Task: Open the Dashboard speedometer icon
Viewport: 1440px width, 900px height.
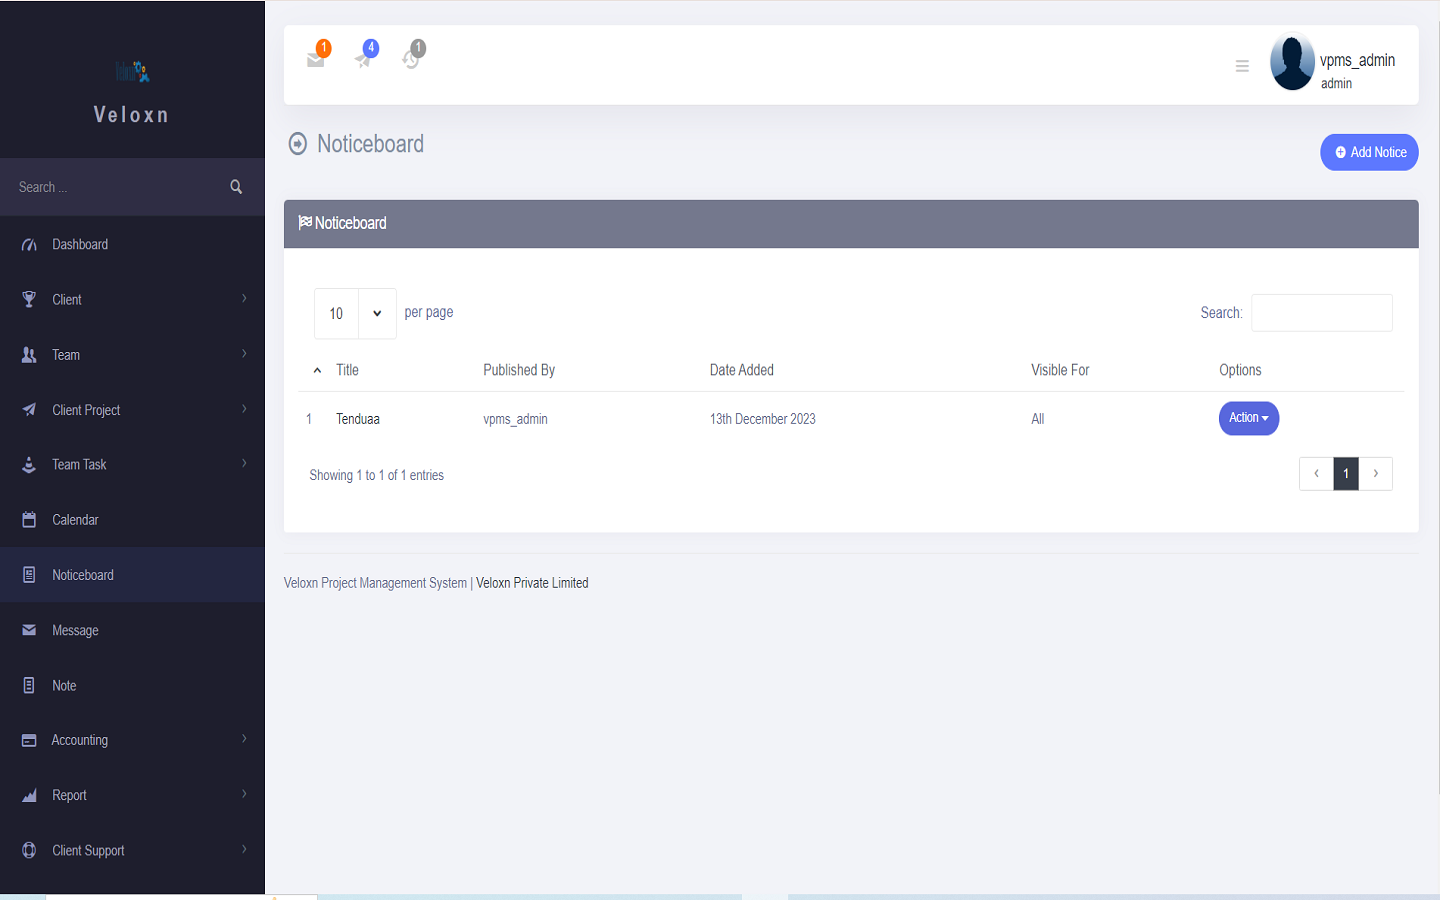Action: point(27,244)
